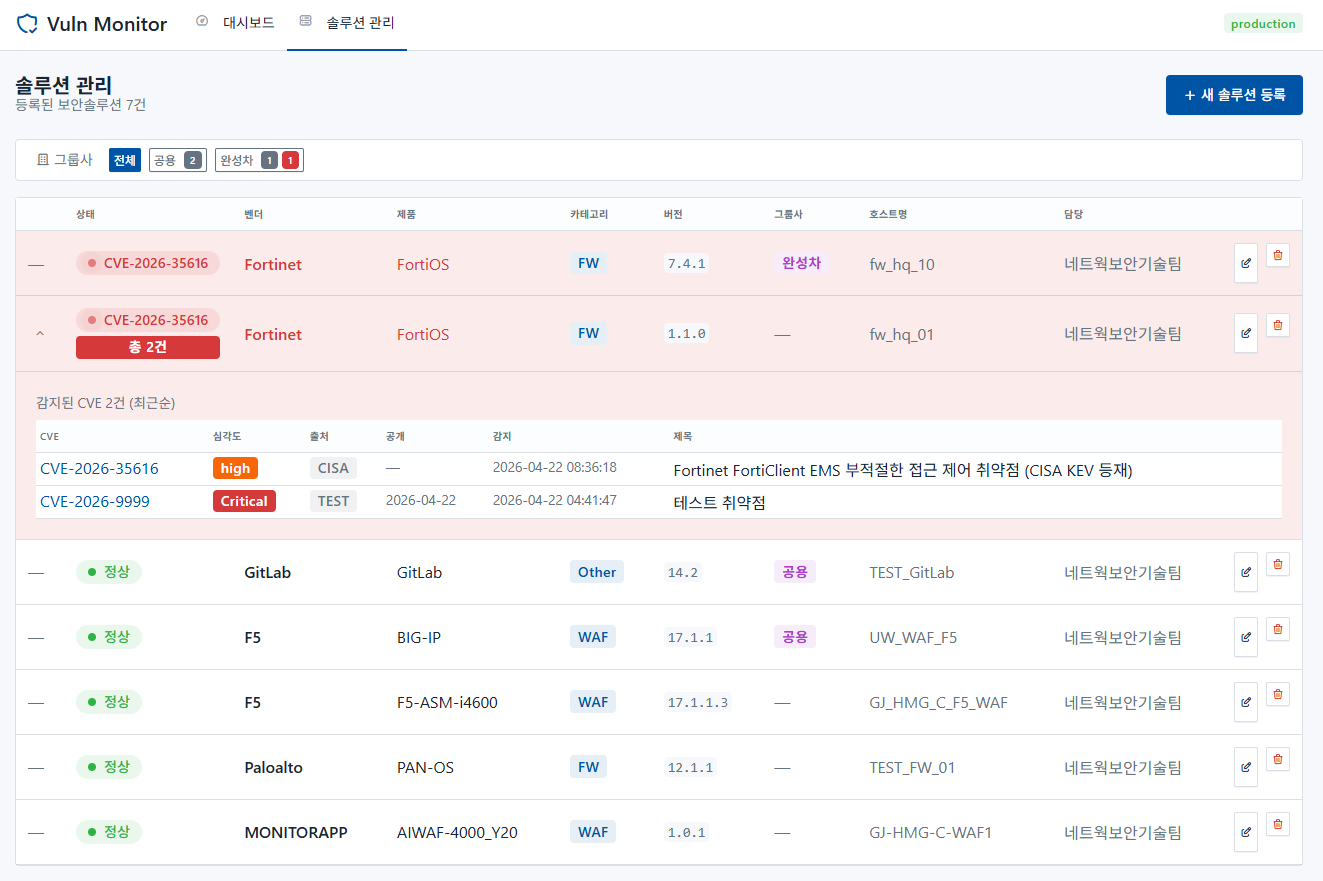Click the Vuln Monitor shield logo
The height and width of the screenshot is (881, 1323).
coord(27,24)
